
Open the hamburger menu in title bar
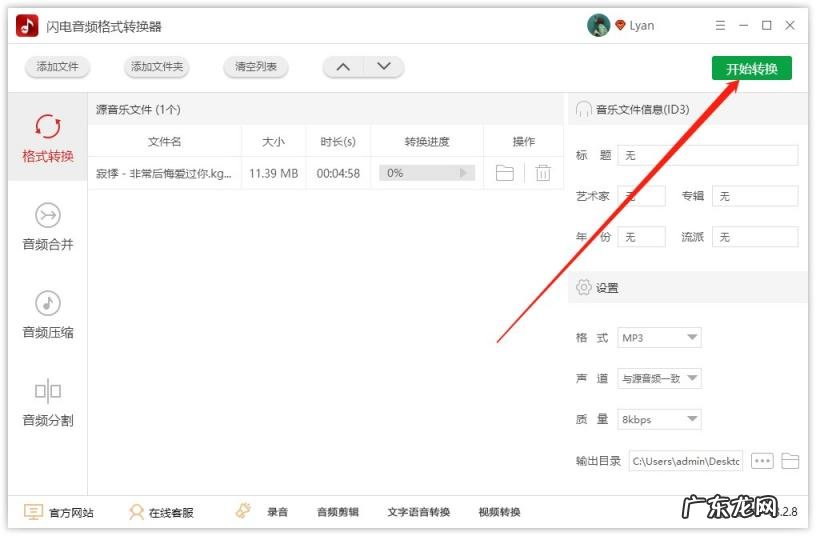click(720, 25)
